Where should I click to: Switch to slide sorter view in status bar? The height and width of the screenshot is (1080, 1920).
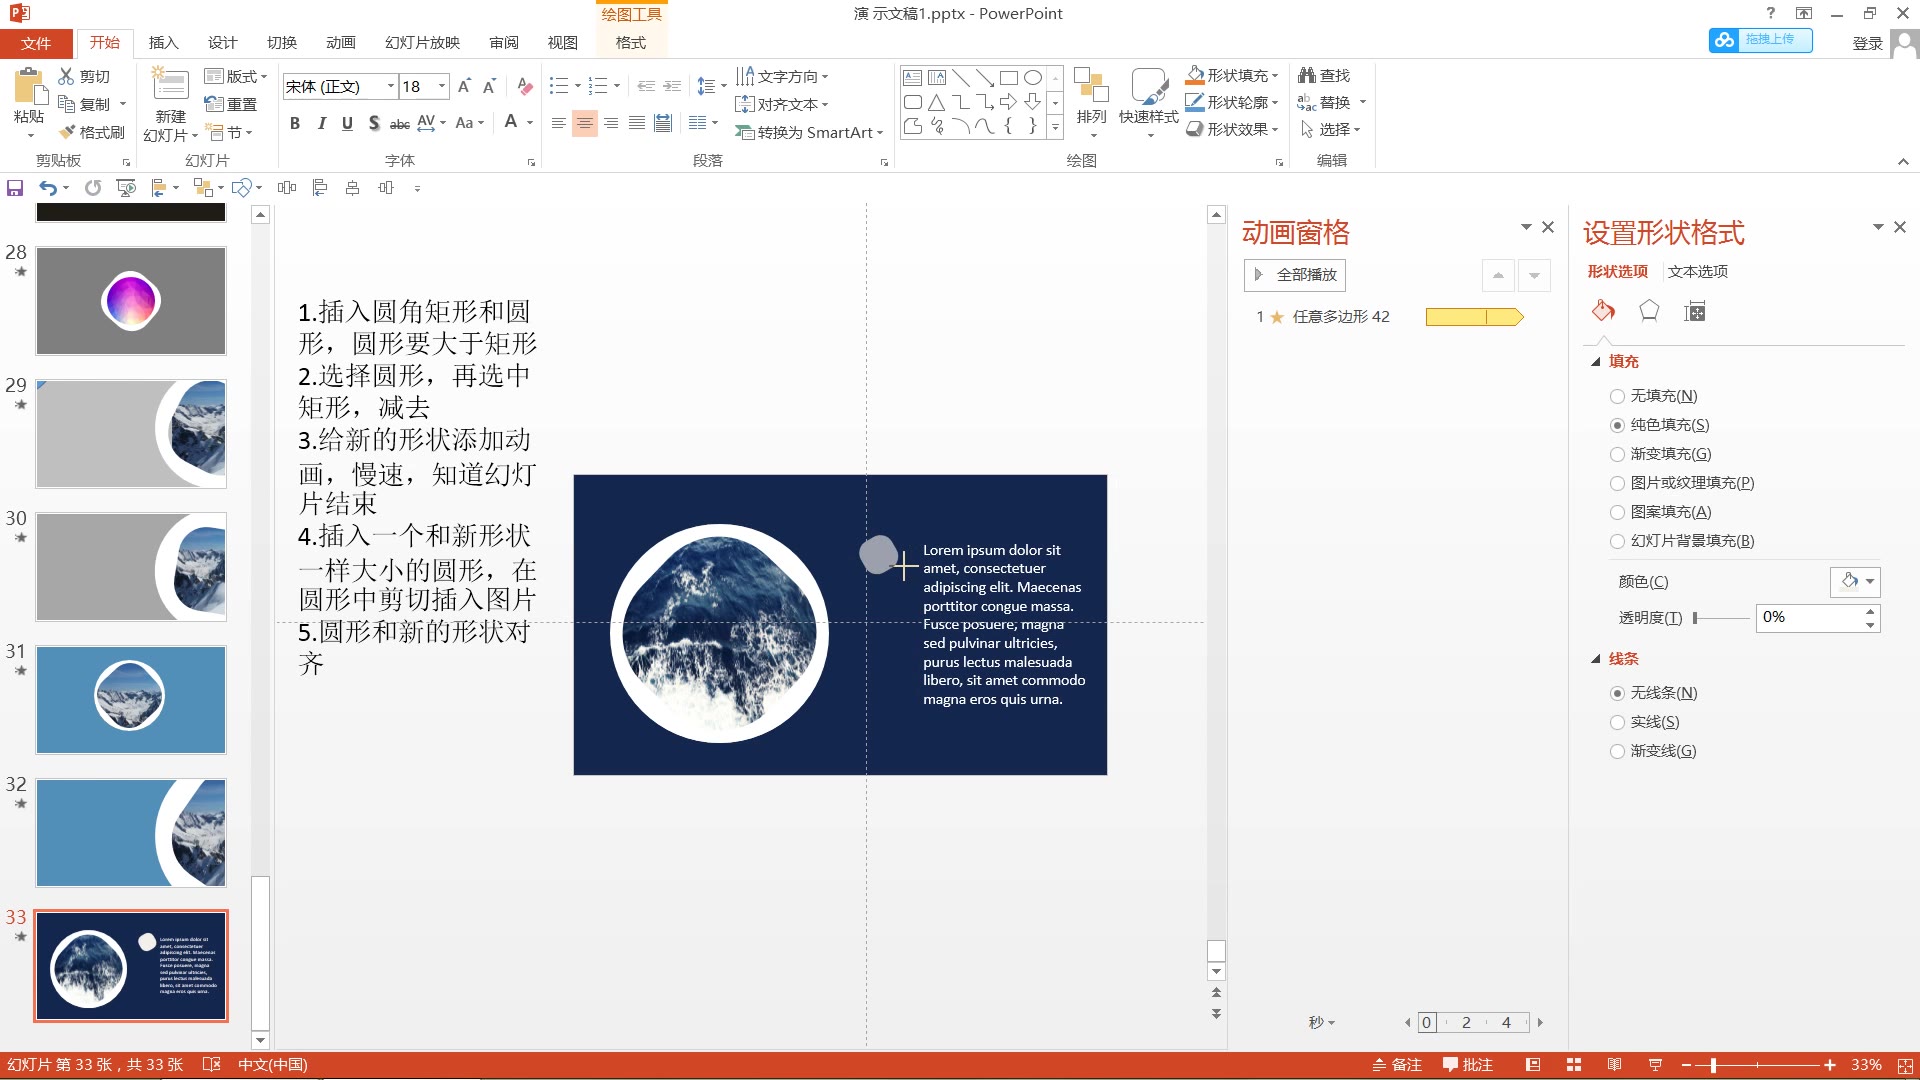click(1573, 1065)
